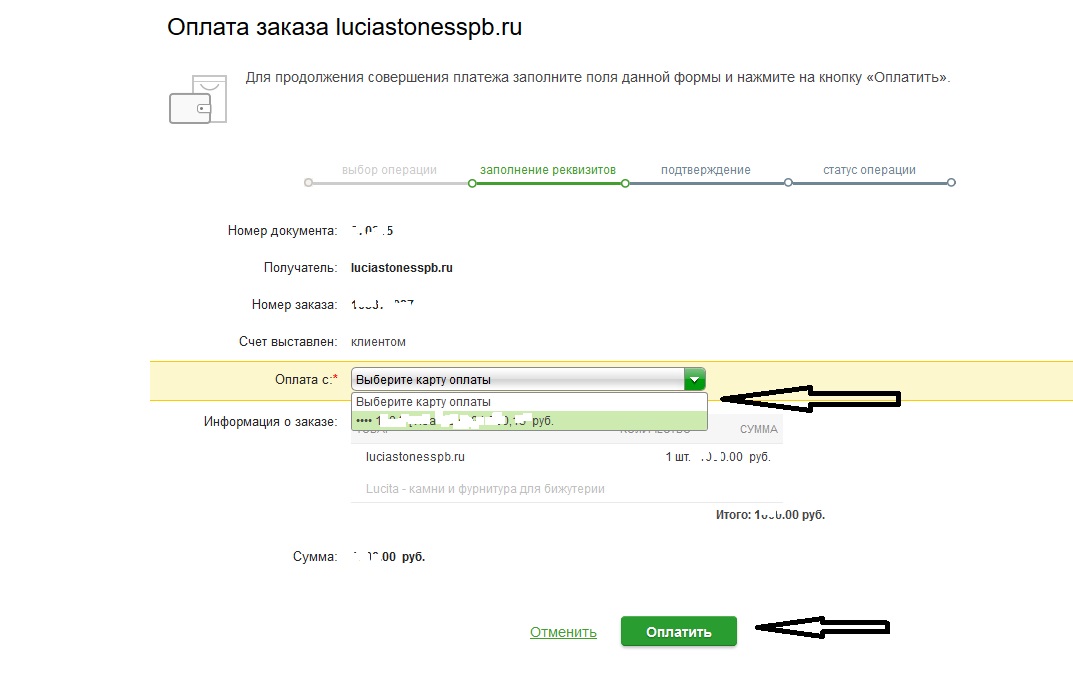Select the 'подтверждение' step label
The image size is (1073, 686).
pos(706,170)
